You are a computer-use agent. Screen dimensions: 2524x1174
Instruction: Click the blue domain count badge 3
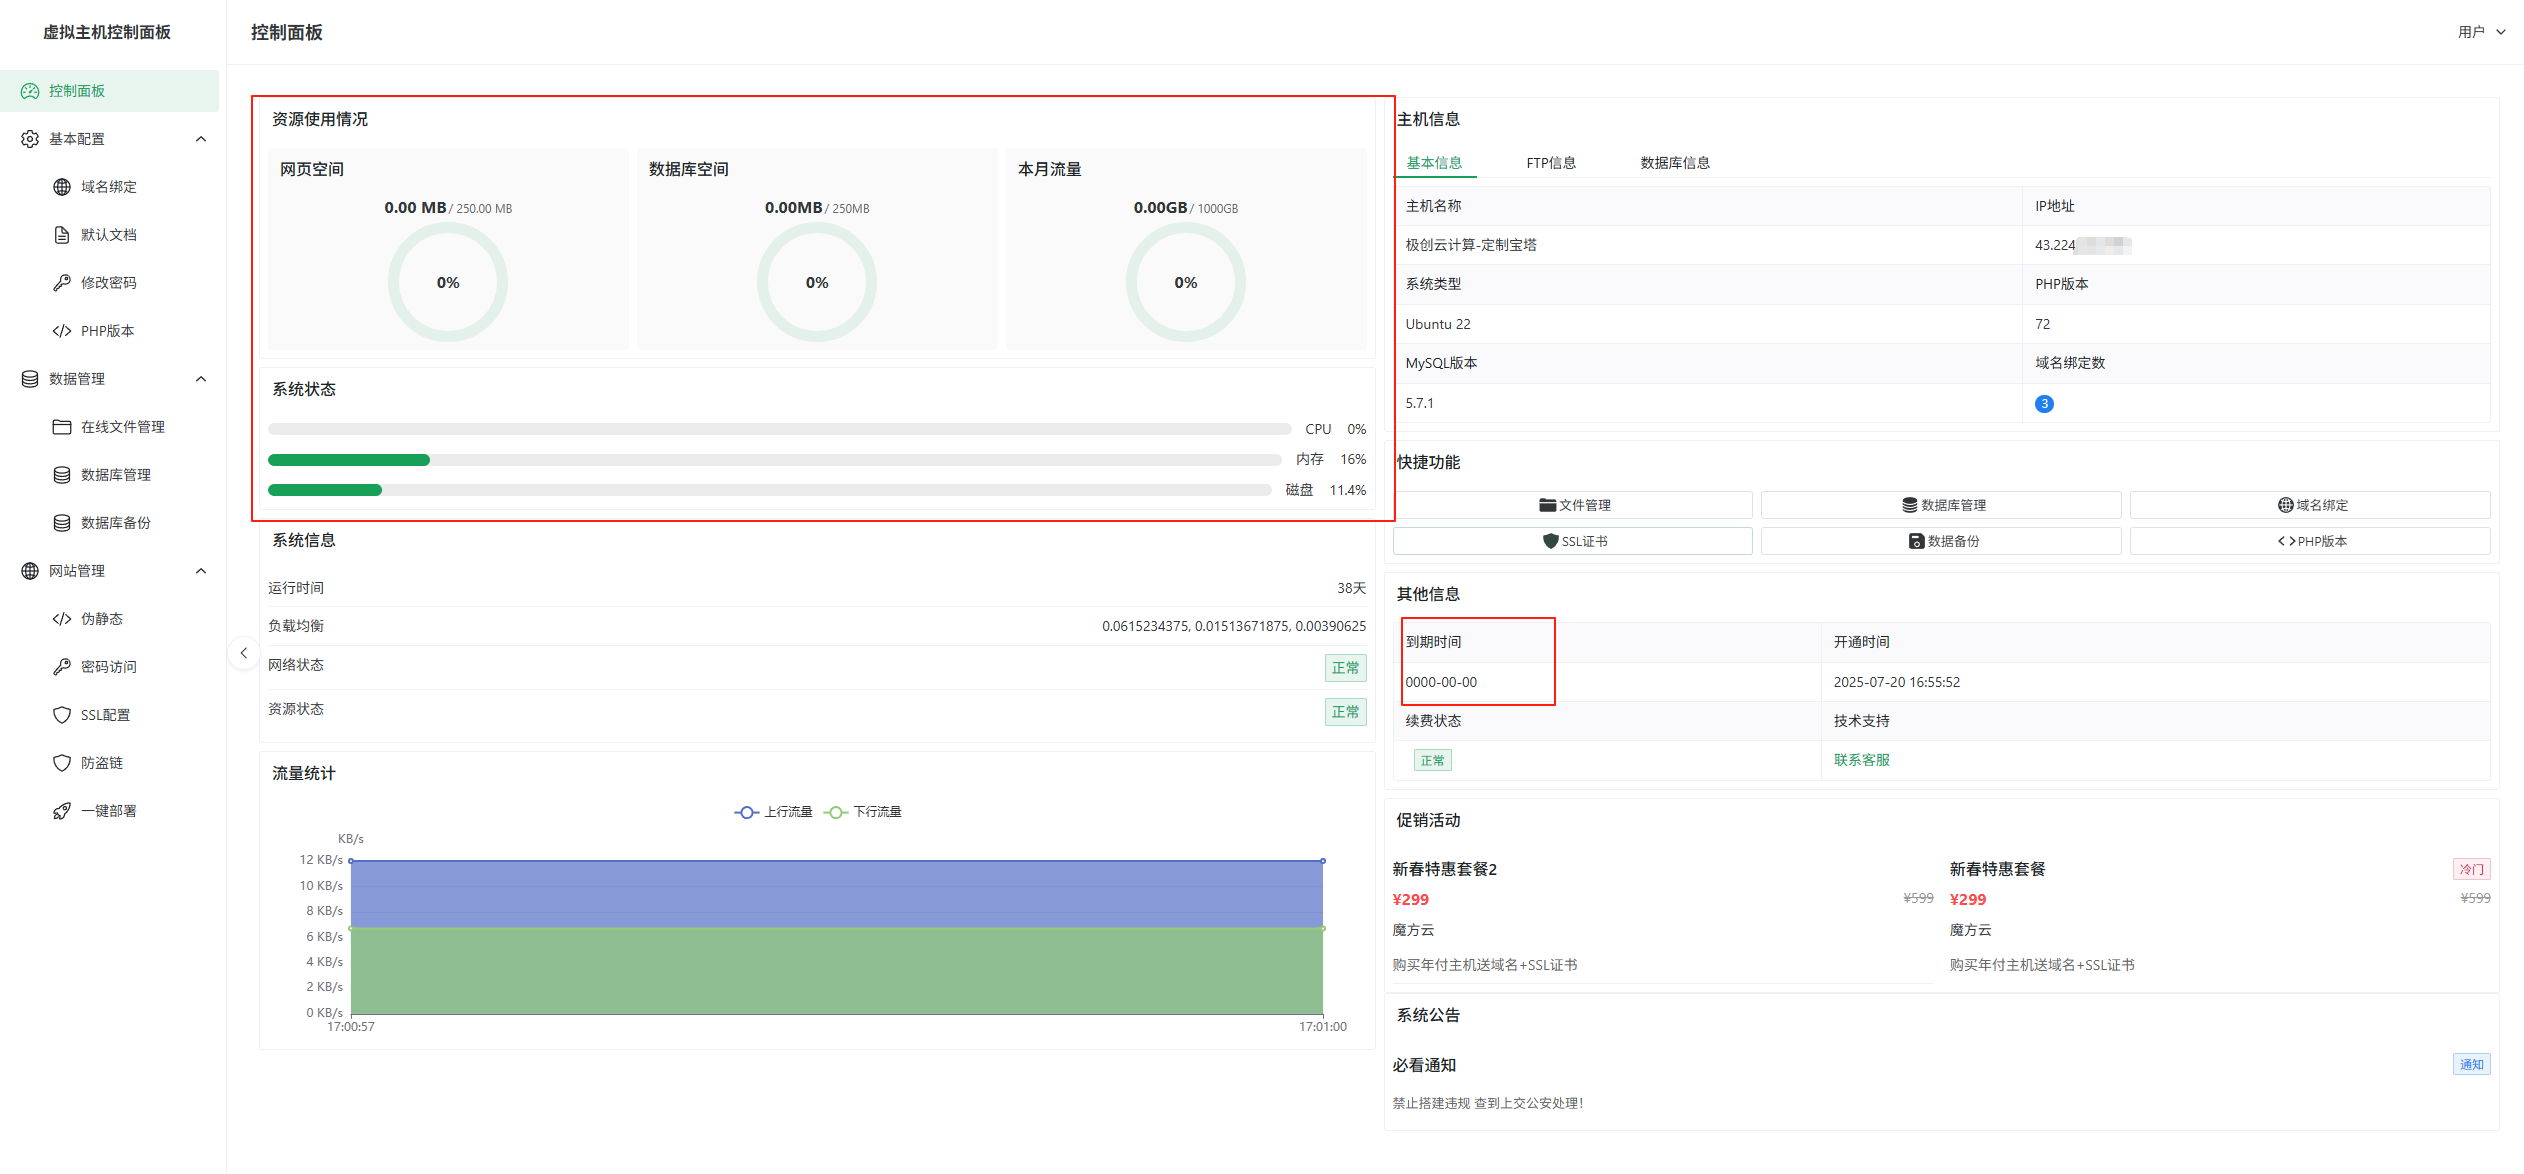coord(2044,404)
